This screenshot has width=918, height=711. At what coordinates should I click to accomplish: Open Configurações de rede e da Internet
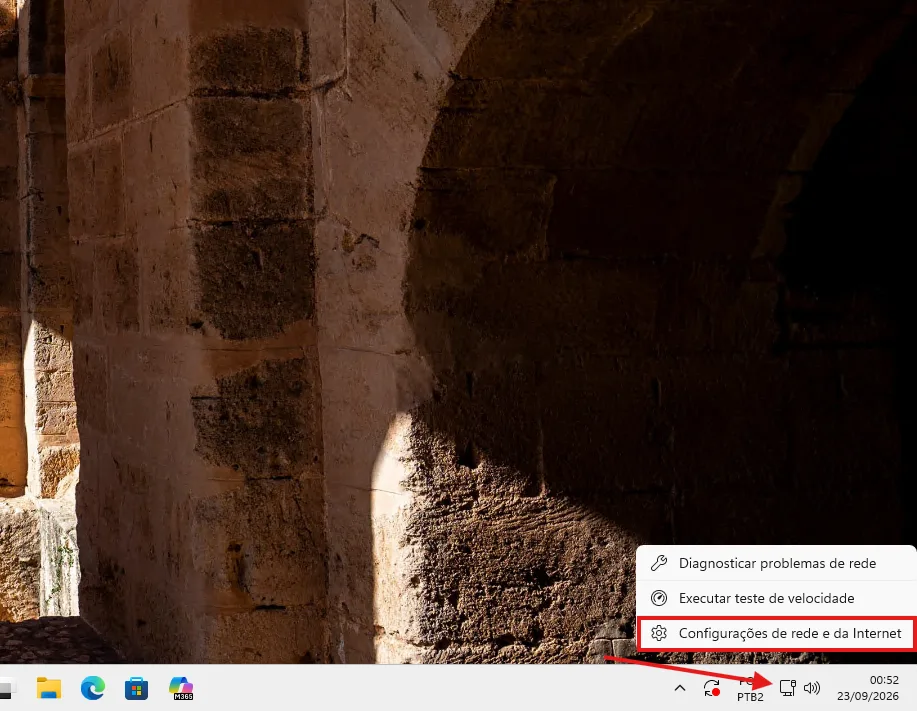(x=776, y=633)
